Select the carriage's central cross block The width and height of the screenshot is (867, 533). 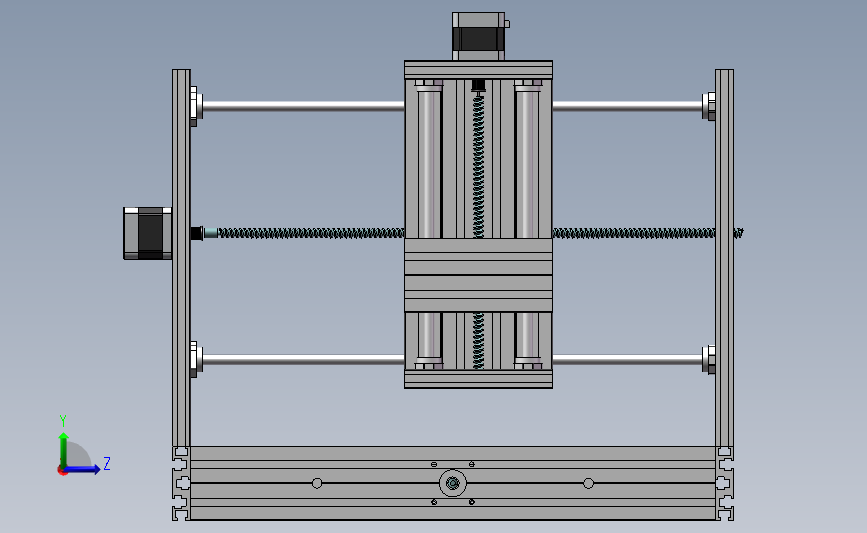(478, 275)
